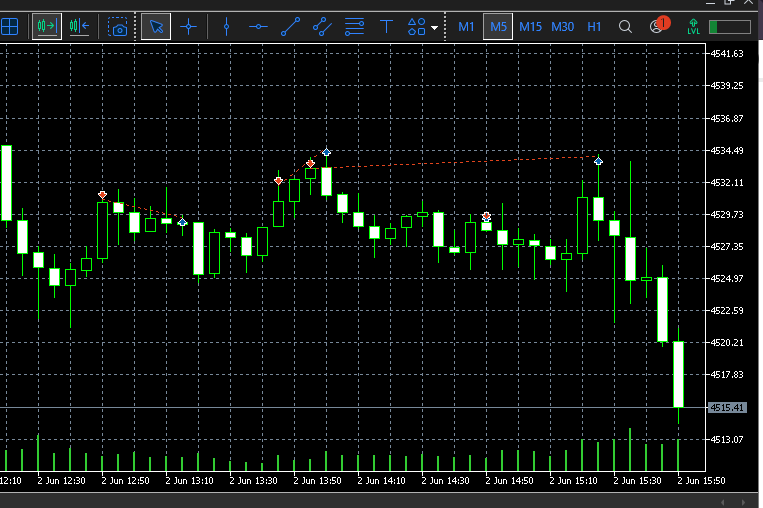Click the 2 Jun 14:10 time label

point(382,481)
